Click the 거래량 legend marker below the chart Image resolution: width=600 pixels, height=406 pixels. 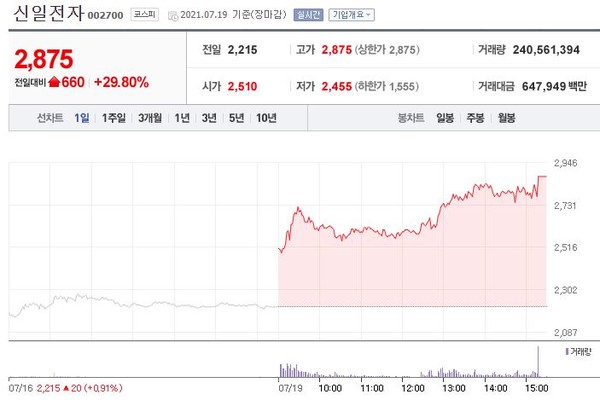click(x=567, y=351)
